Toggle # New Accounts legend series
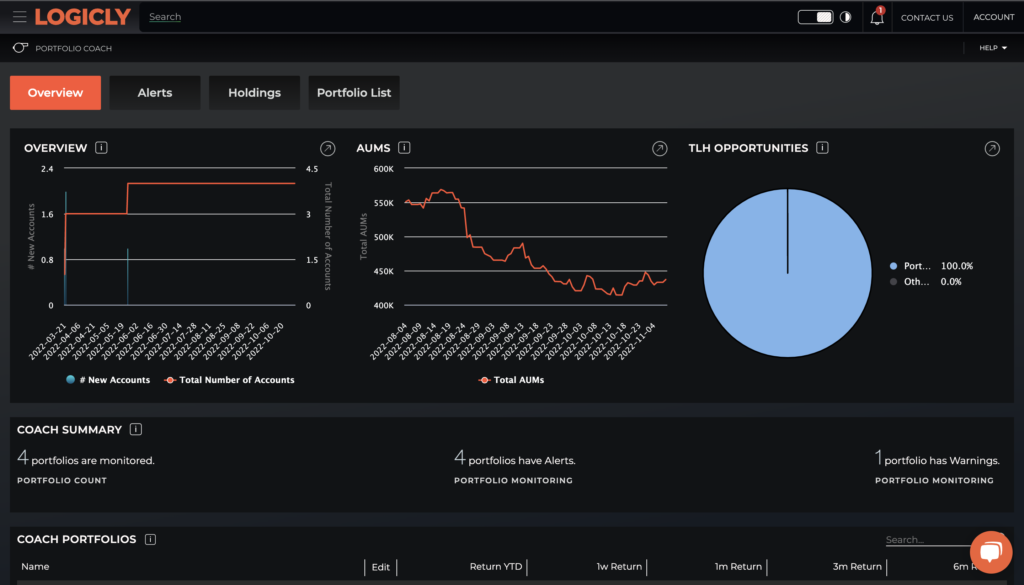The width and height of the screenshot is (1024, 585). coord(107,380)
